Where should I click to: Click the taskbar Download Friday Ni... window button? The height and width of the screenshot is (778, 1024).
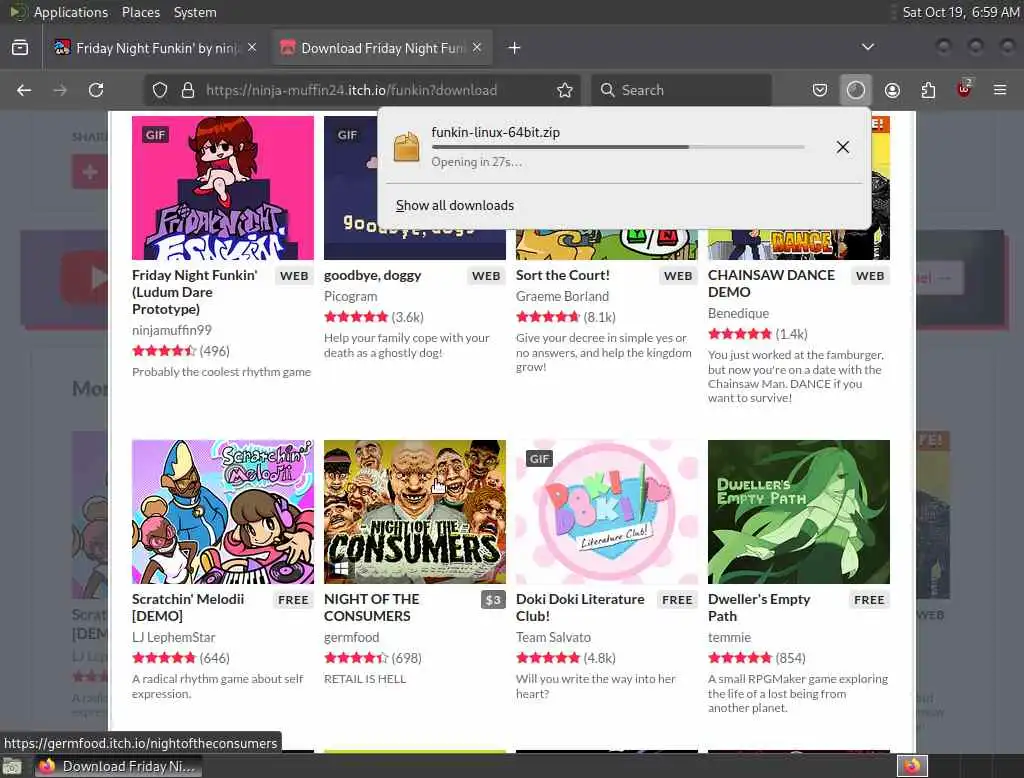click(x=118, y=766)
